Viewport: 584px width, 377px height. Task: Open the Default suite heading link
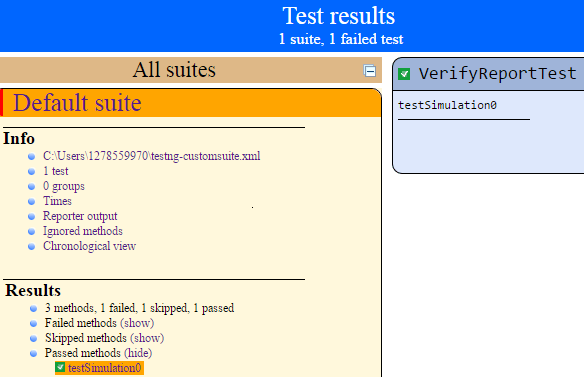point(77,103)
